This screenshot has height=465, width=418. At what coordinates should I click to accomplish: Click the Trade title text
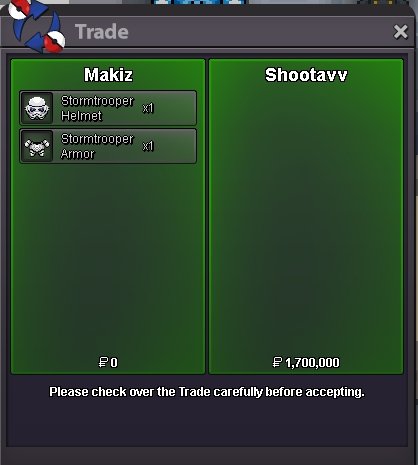pyautogui.click(x=102, y=32)
